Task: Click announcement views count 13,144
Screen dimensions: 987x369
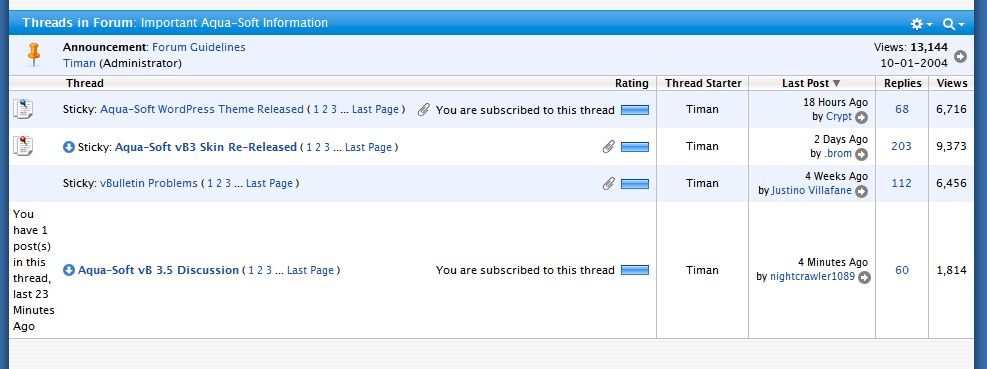Action: (928, 47)
